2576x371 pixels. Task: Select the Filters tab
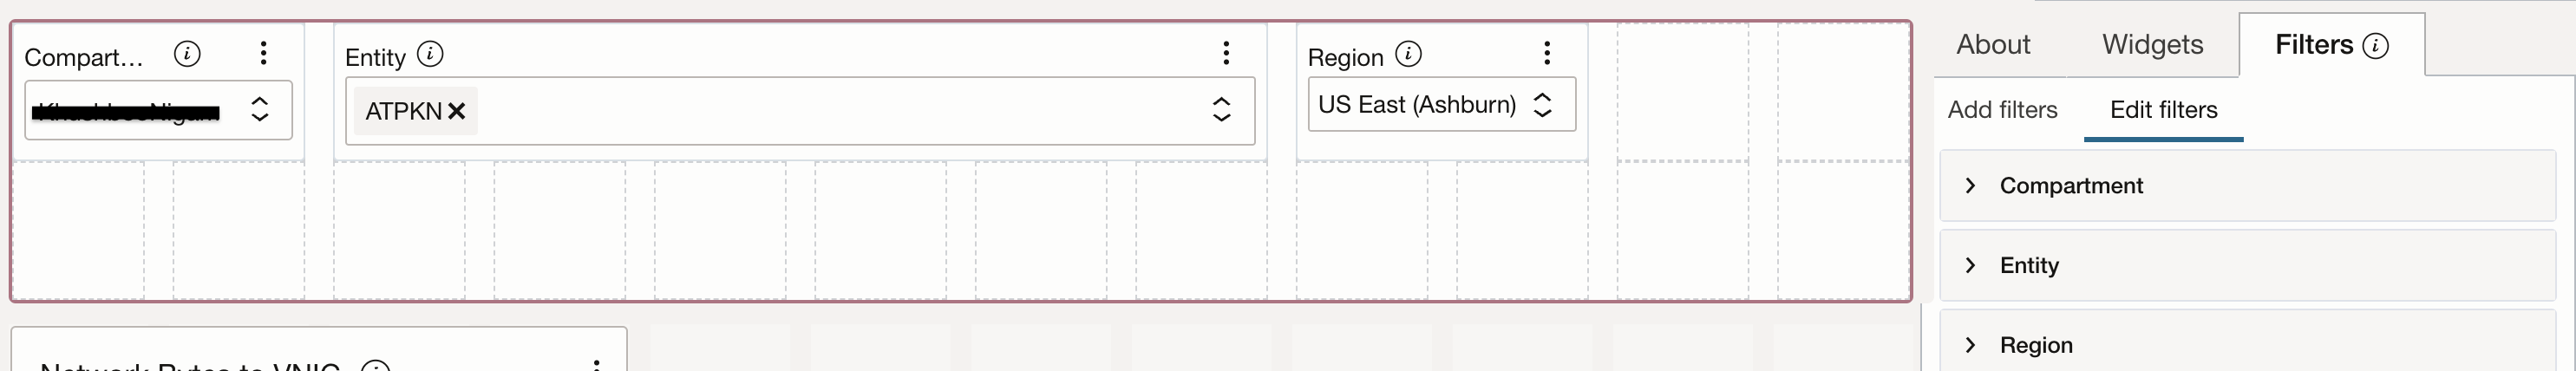(2313, 45)
